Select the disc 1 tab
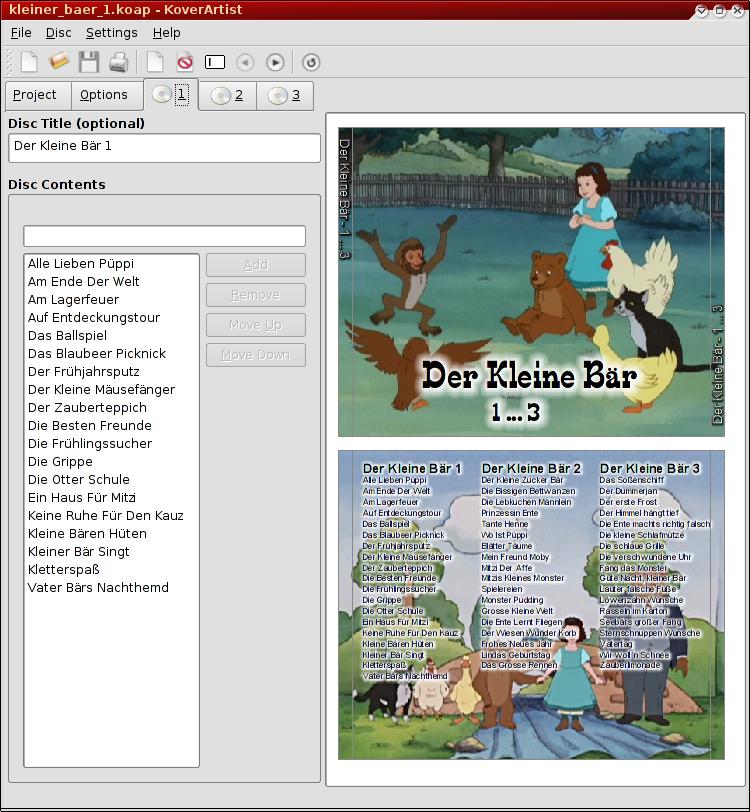Image resolution: width=750 pixels, height=812 pixels. pyautogui.click(x=171, y=94)
